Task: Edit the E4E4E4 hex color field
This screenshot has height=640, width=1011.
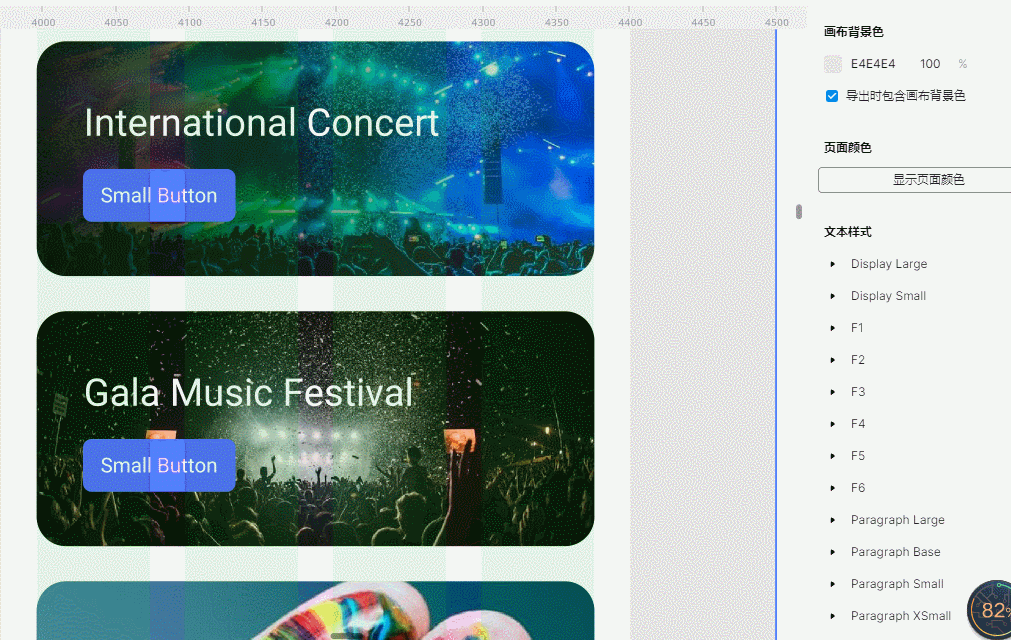Action: point(873,64)
